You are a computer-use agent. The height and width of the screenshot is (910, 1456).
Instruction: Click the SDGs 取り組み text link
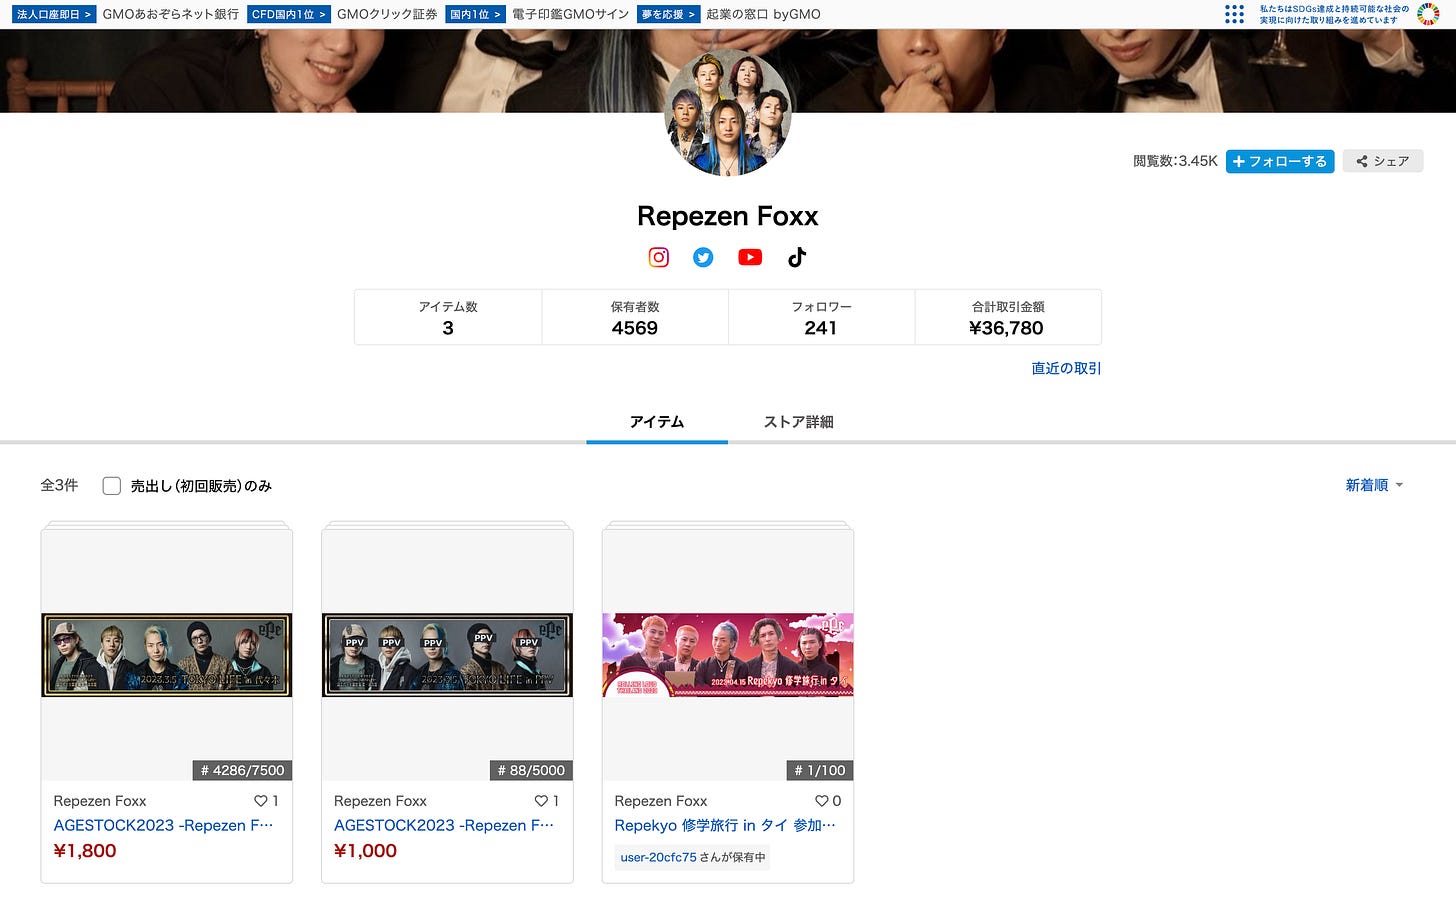point(1333,14)
